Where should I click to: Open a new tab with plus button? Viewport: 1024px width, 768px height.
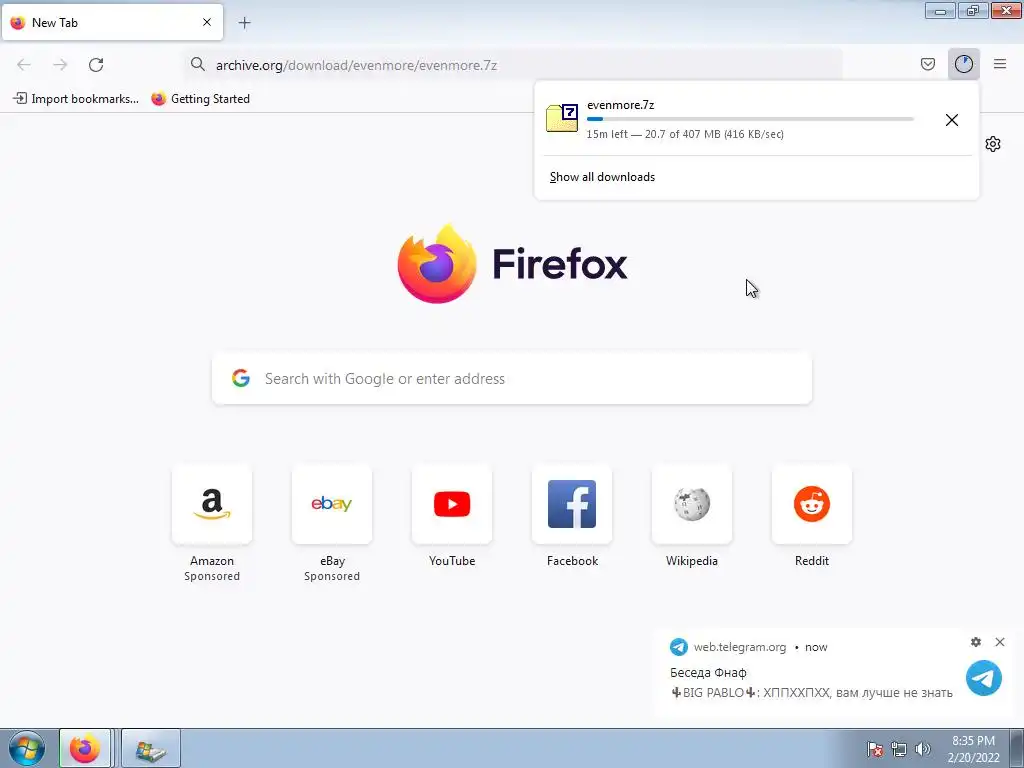(244, 23)
